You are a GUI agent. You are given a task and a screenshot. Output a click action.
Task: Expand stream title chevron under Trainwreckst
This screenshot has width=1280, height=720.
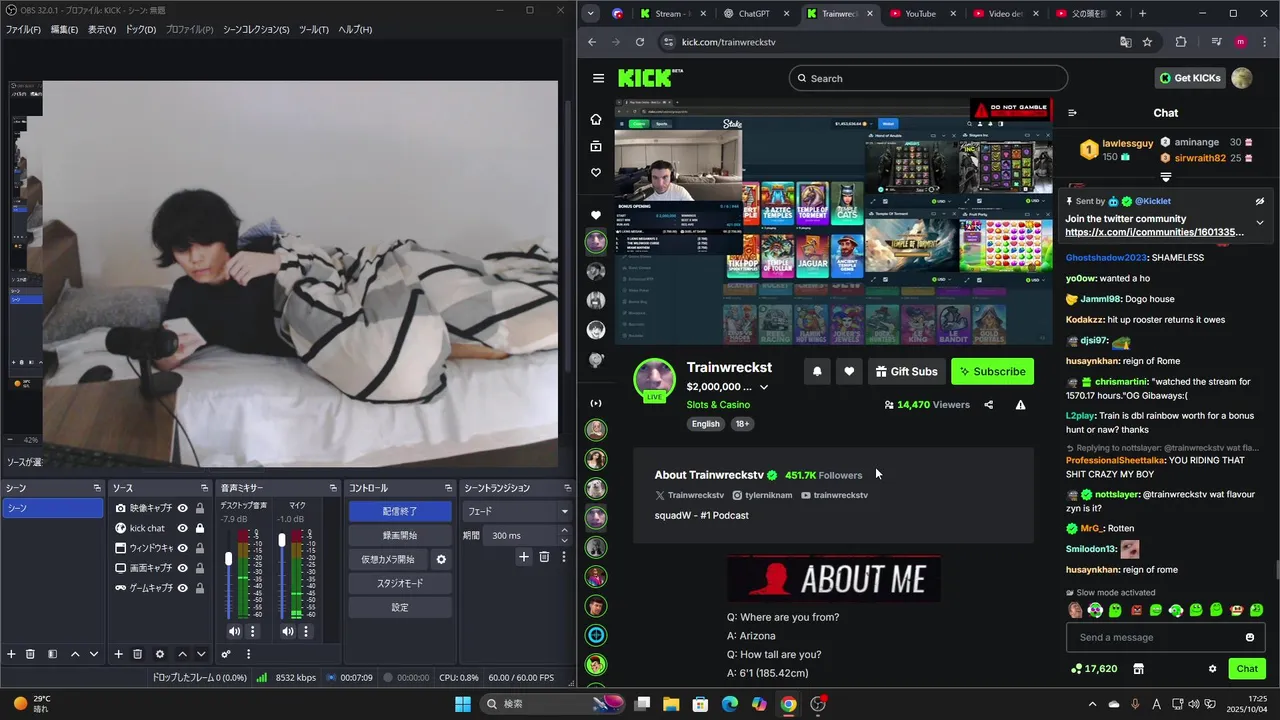[x=764, y=387]
